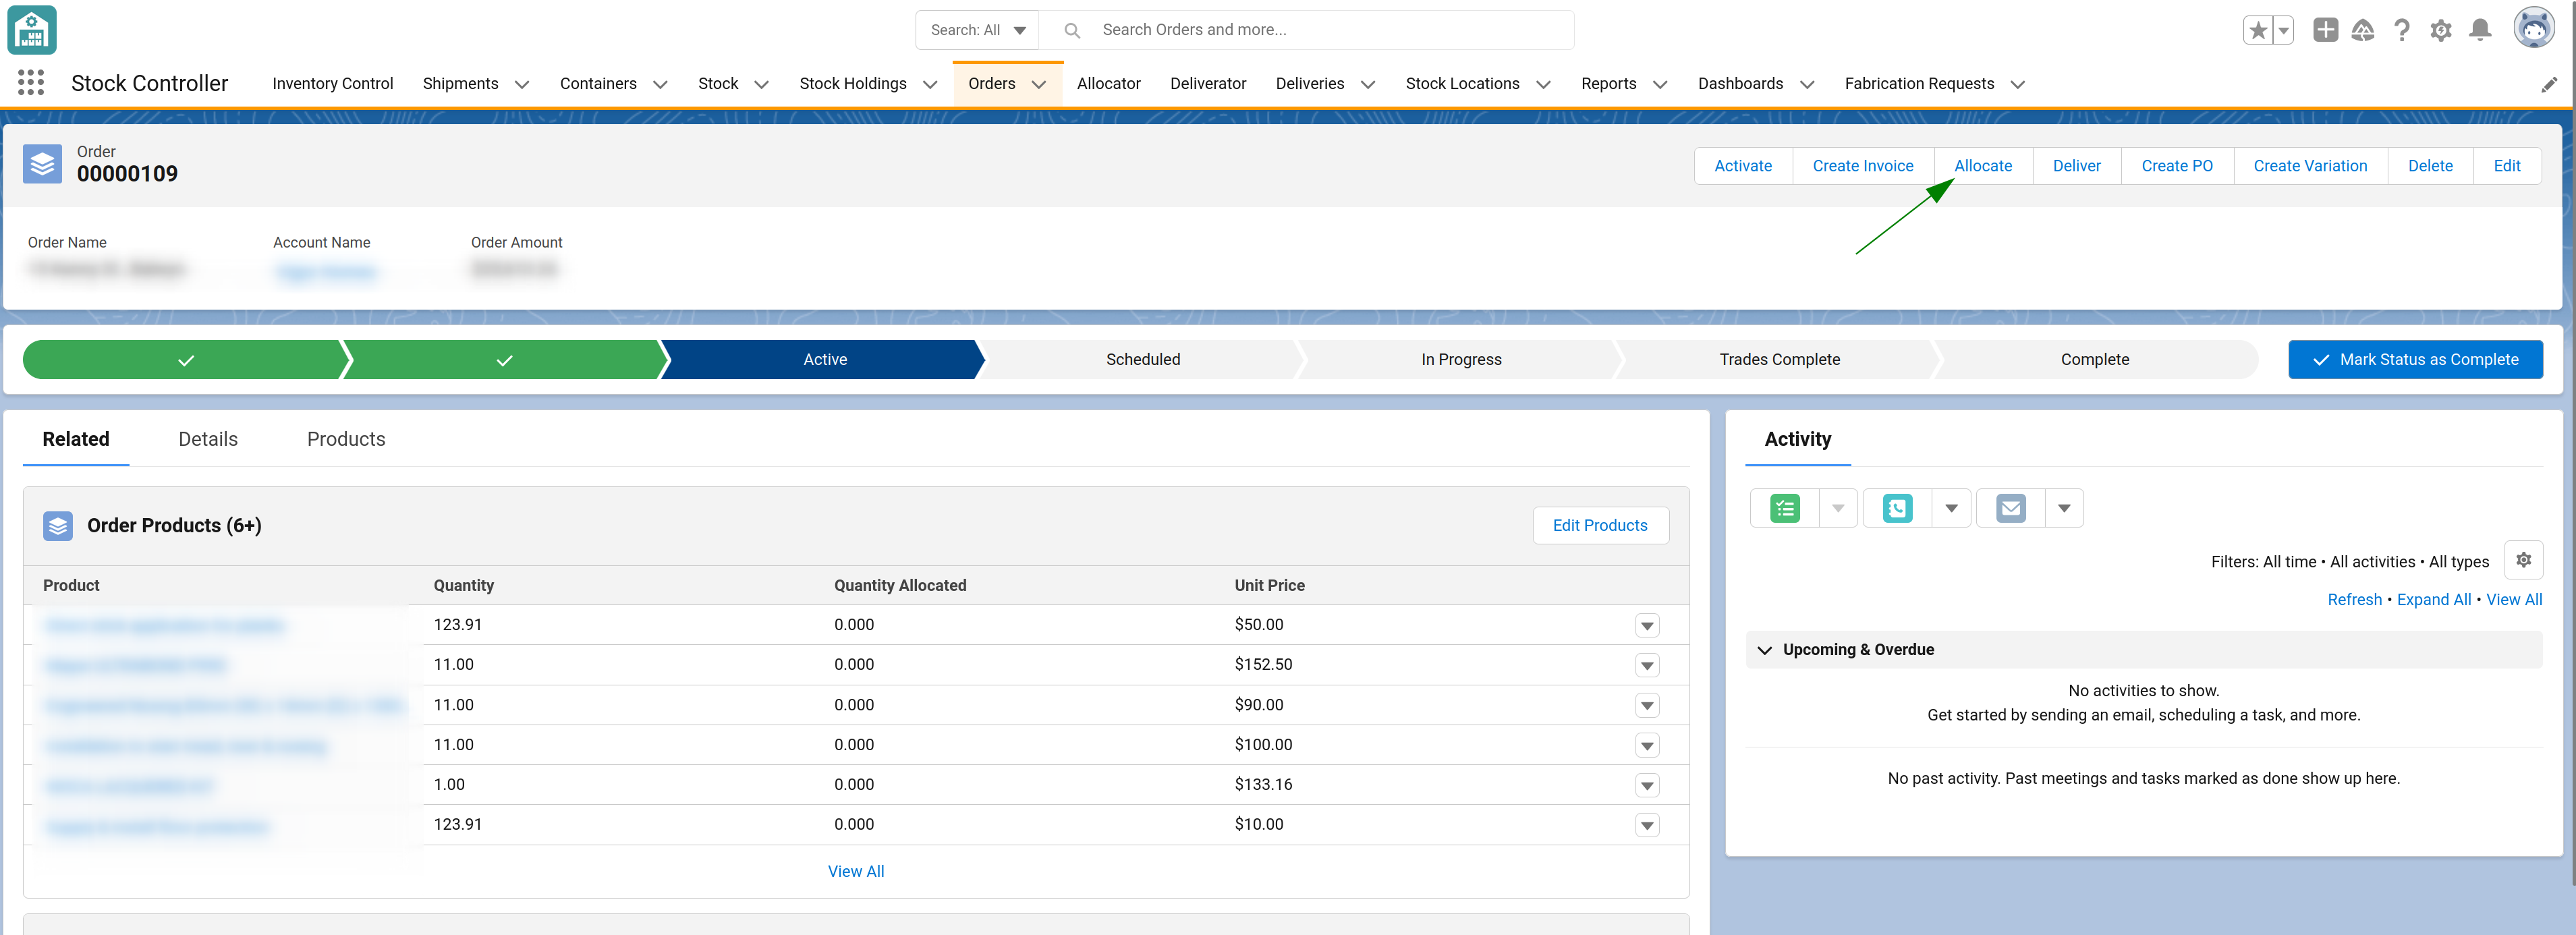
Task: Click the Create Variation button
Action: [2310, 166]
